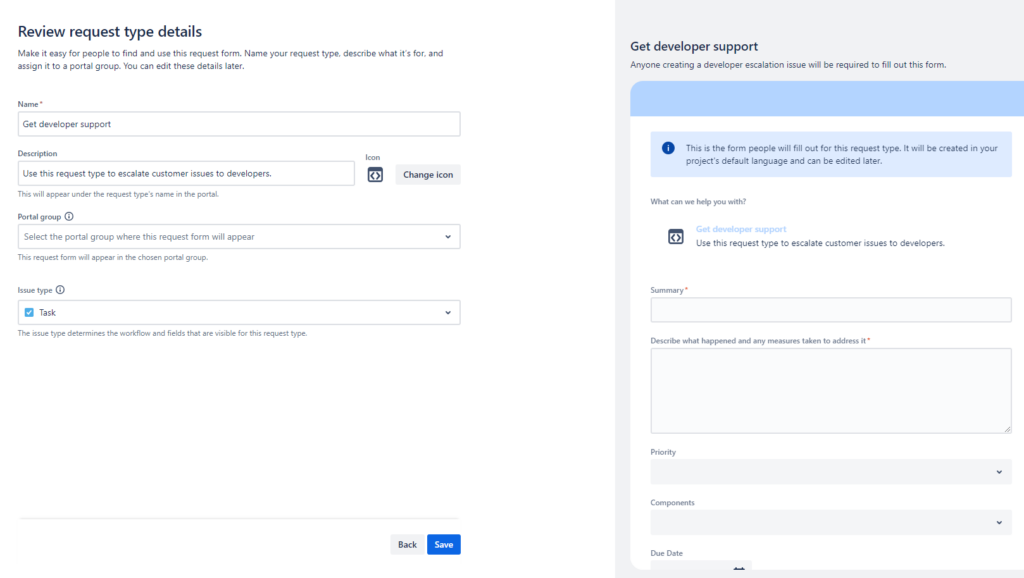This screenshot has width=1024, height=578.
Task: Click the Portal group info icon
Action: 70,216
